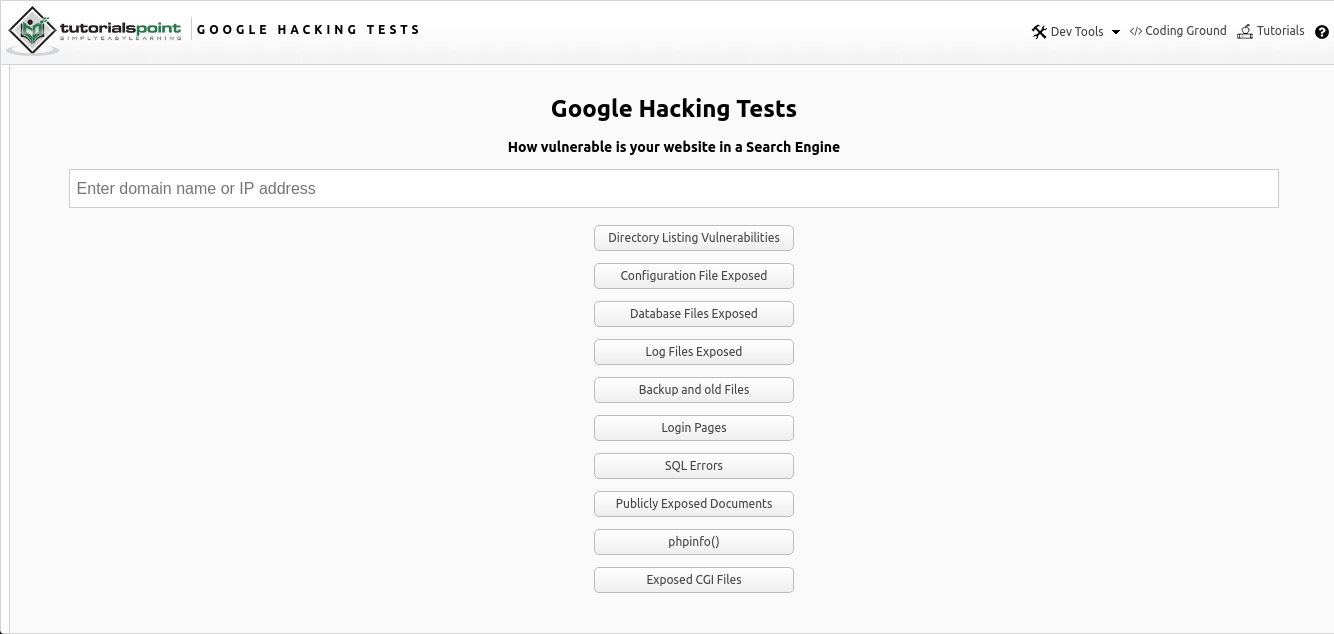Click the Tutorials icon in the header
Image resolution: width=1334 pixels, height=634 pixels.
click(x=1245, y=32)
